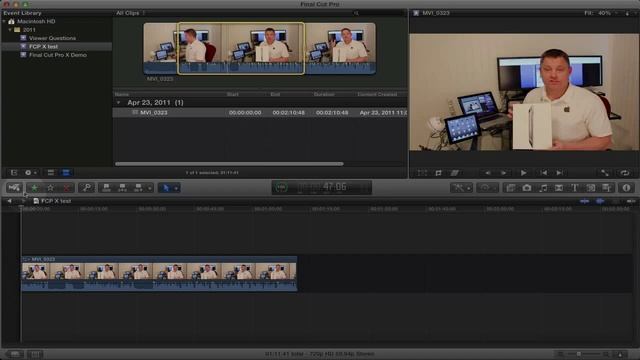Click the Event Browser horizontal scrollbar
The height and width of the screenshot is (360, 640).
click(229, 164)
